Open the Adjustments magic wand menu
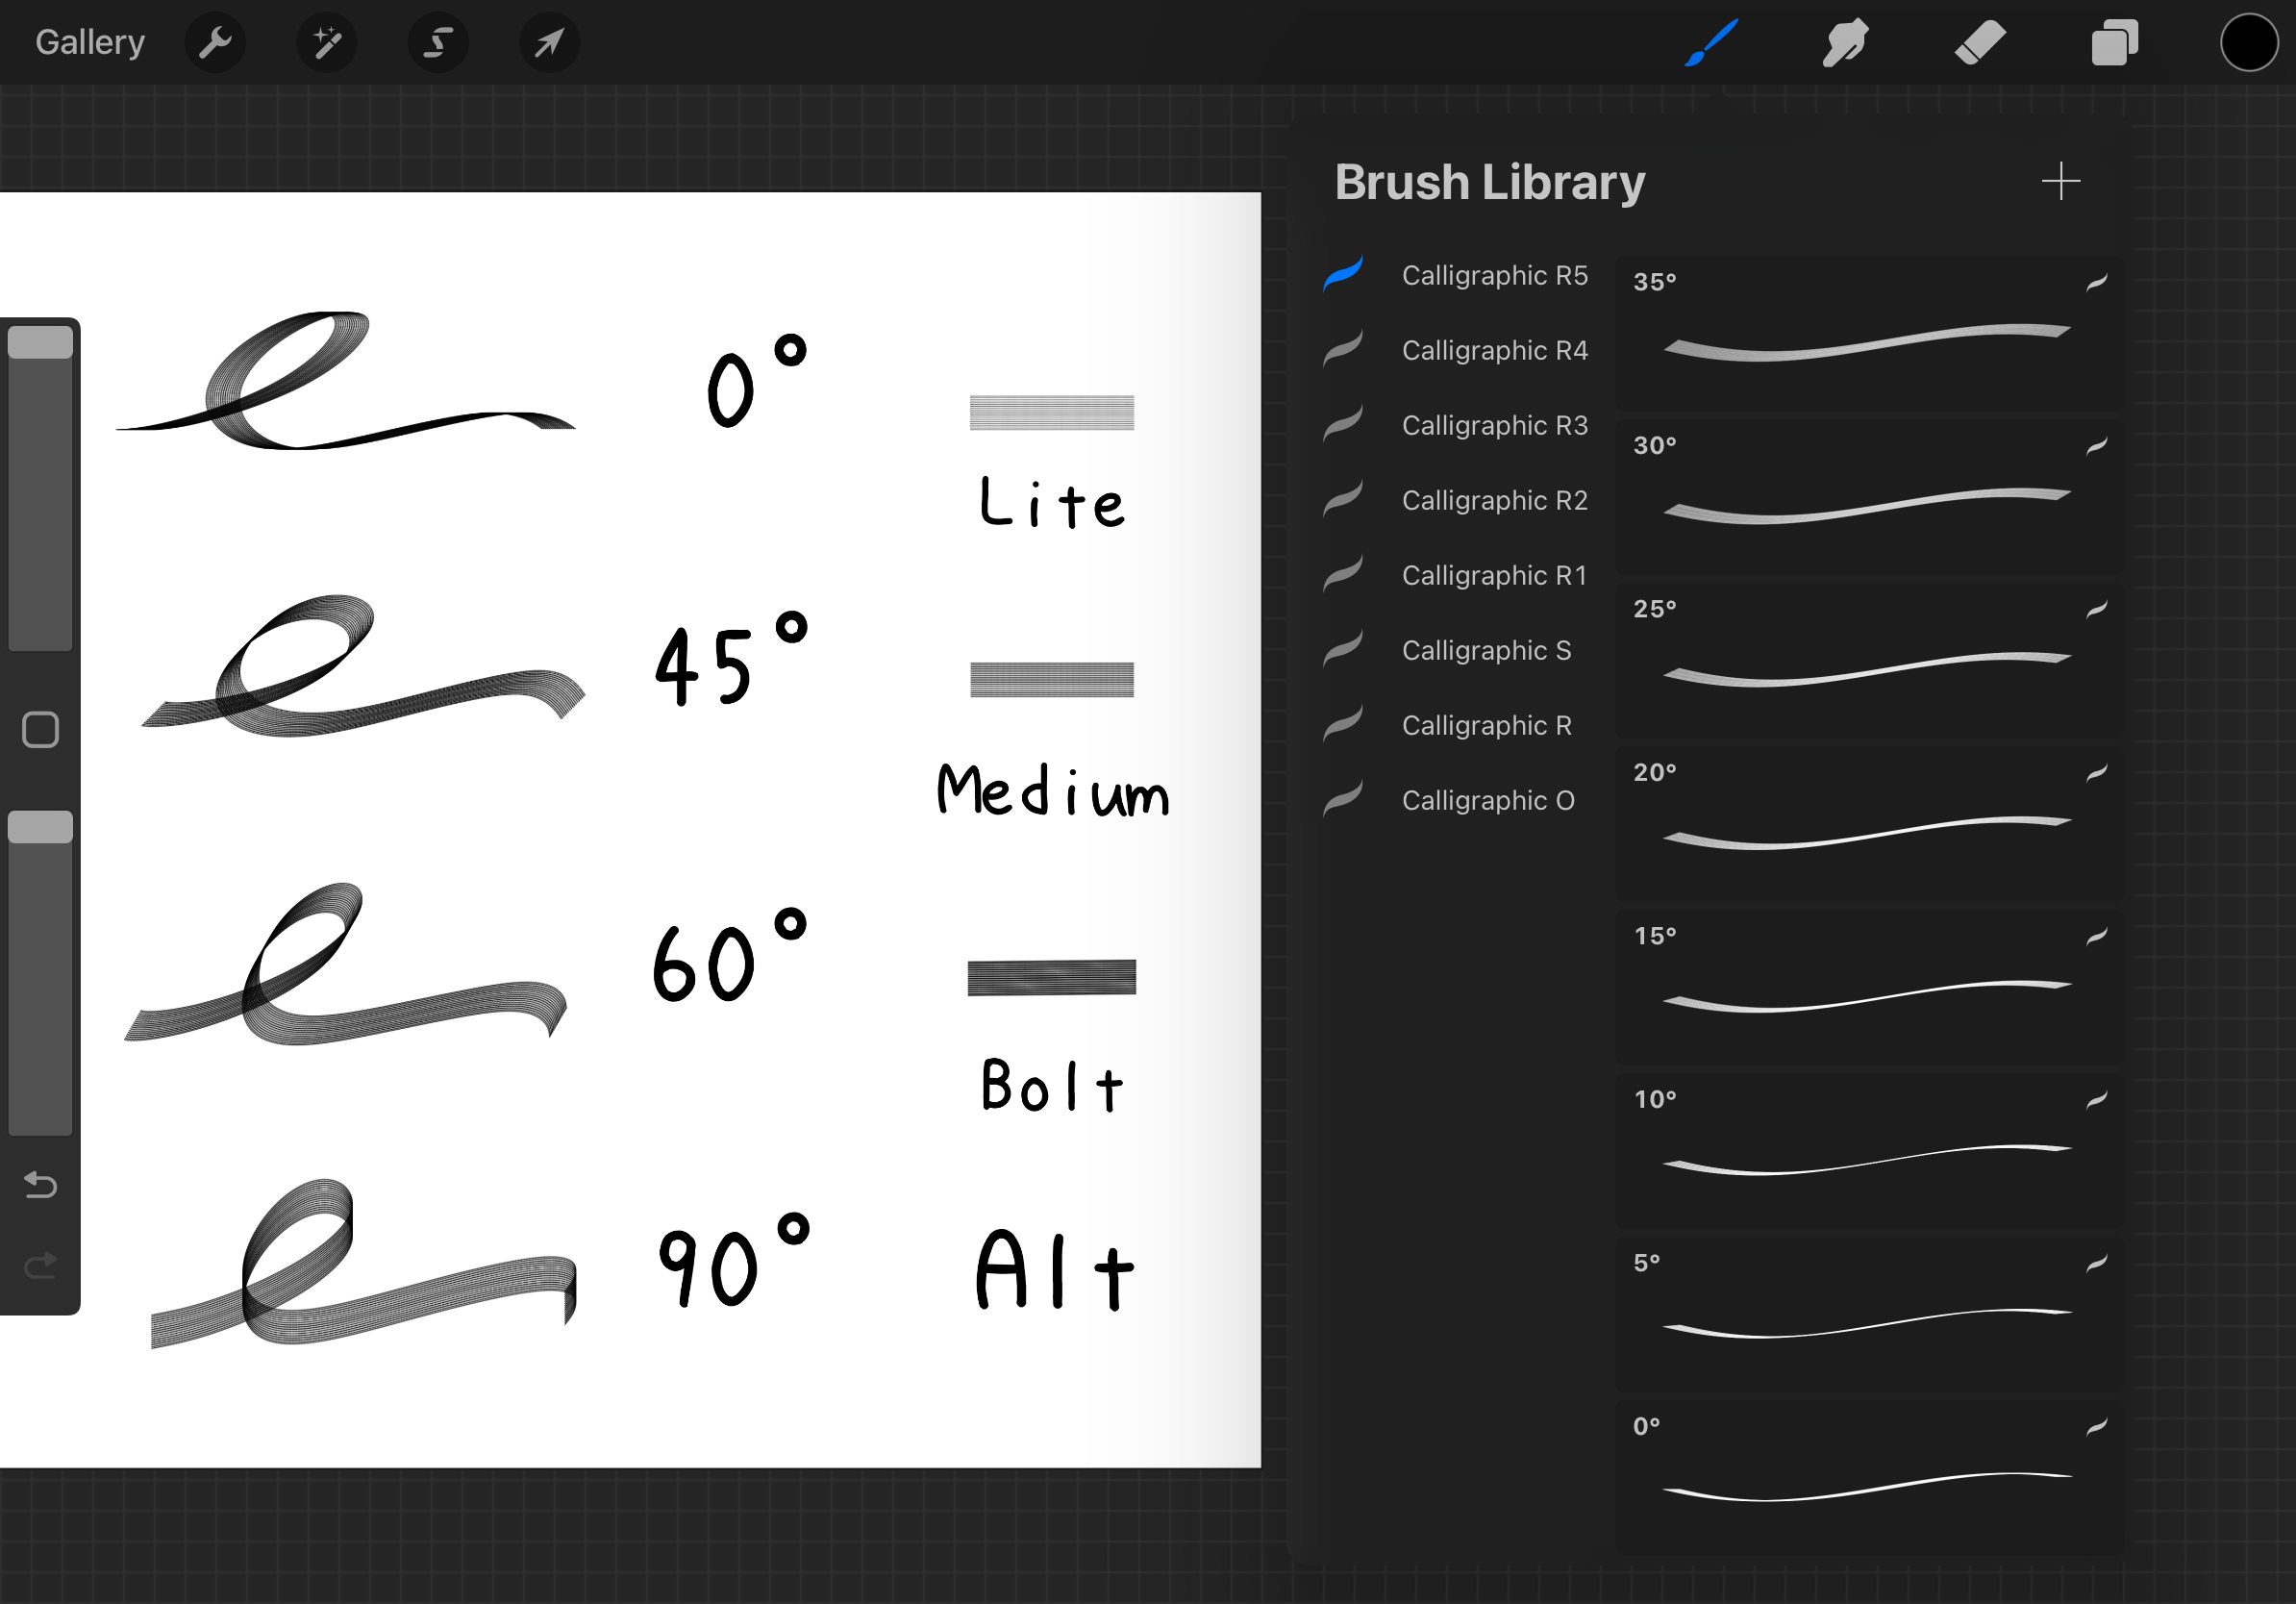 [x=327, y=43]
